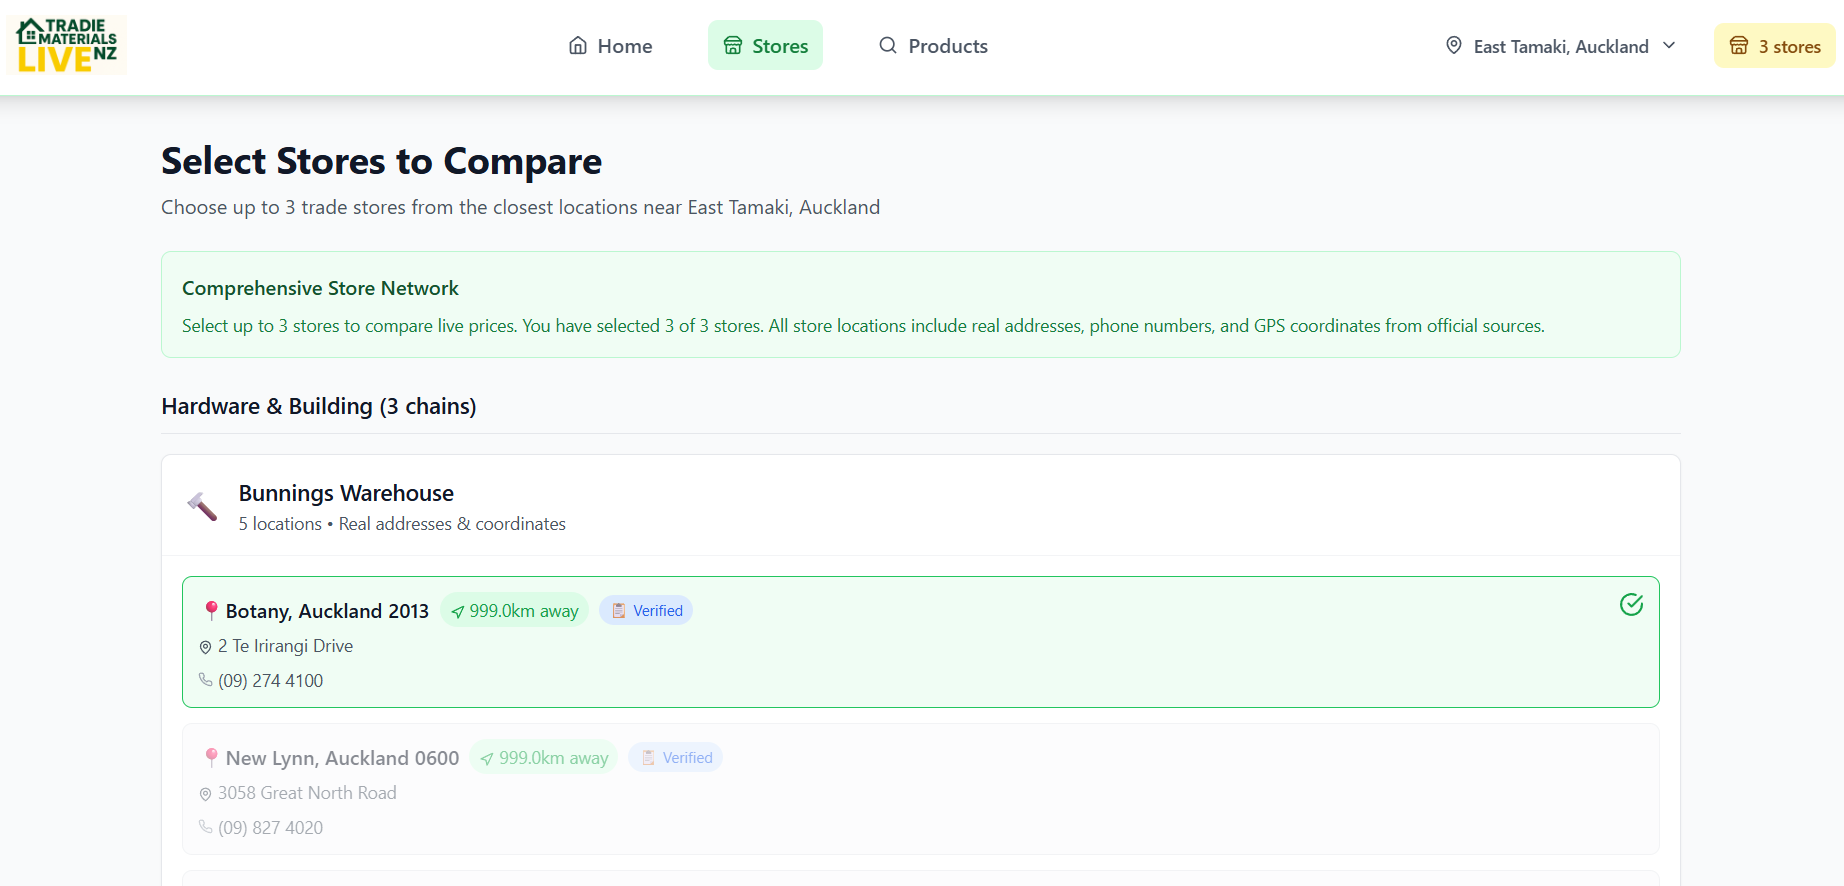The width and height of the screenshot is (1844, 886).
Task: Click the navigation arrow icon in Botany distance badge
Action: pos(458,612)
